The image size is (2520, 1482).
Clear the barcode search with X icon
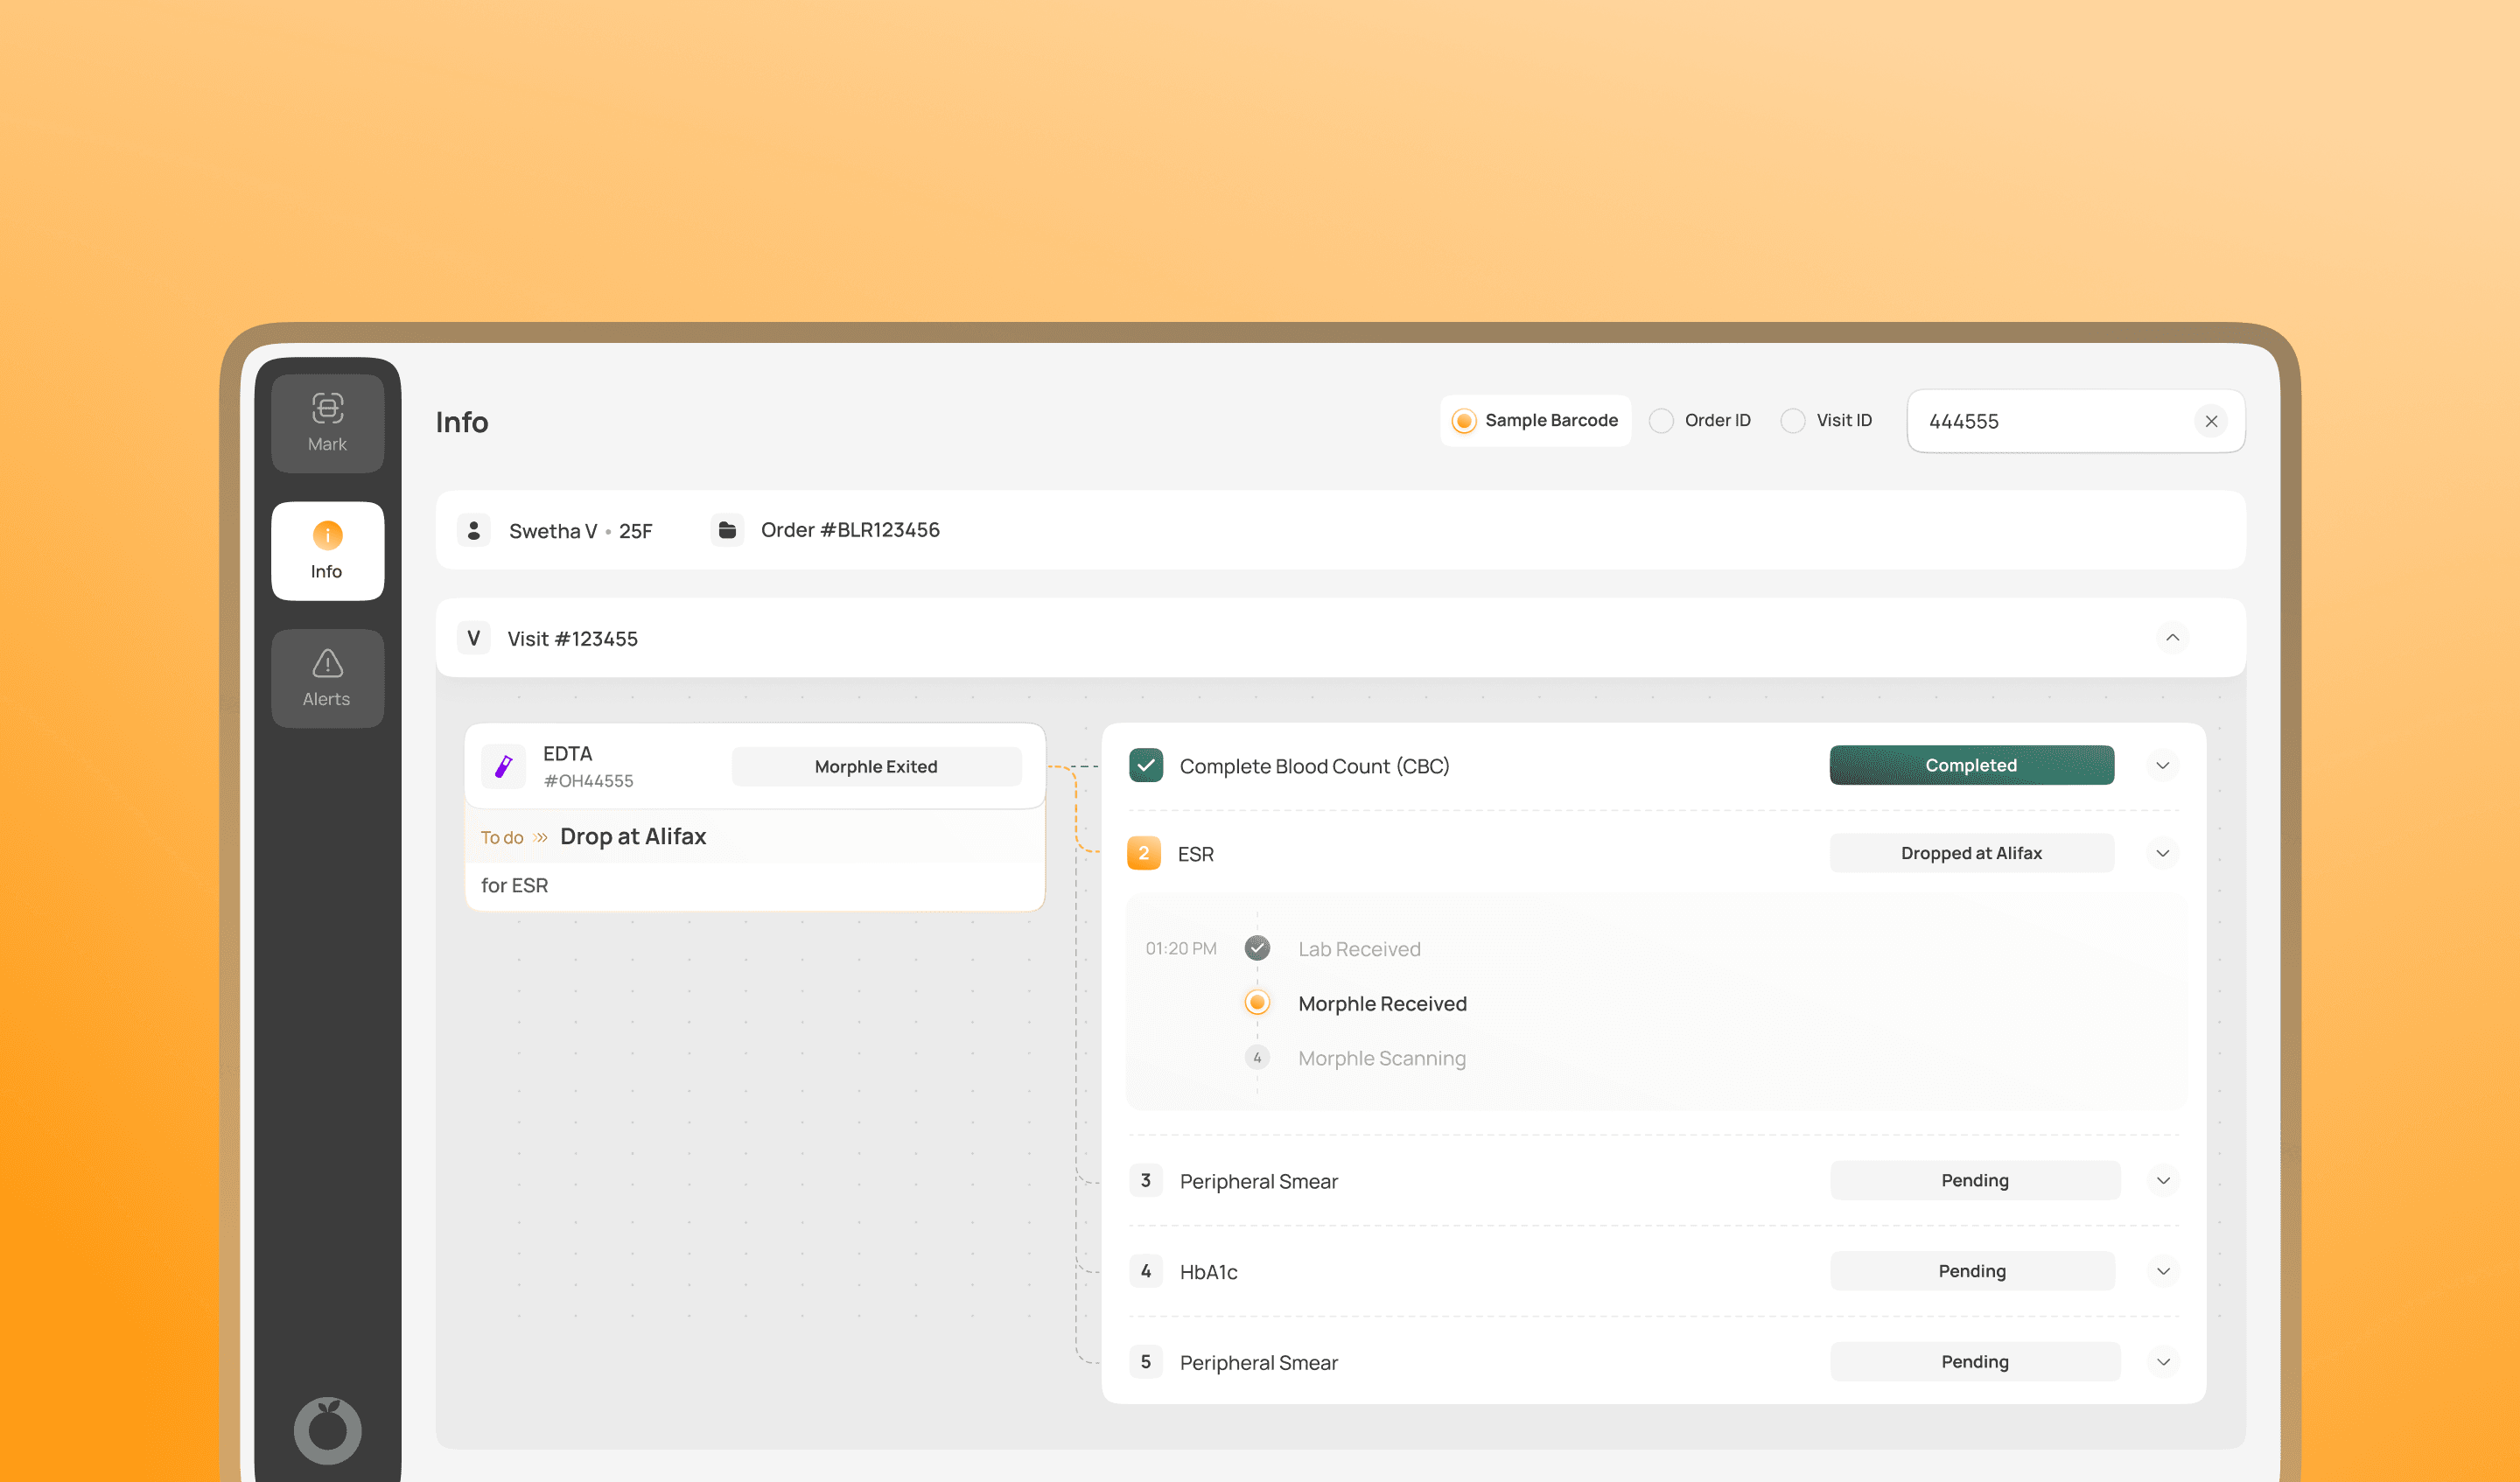pos(2211,421)
